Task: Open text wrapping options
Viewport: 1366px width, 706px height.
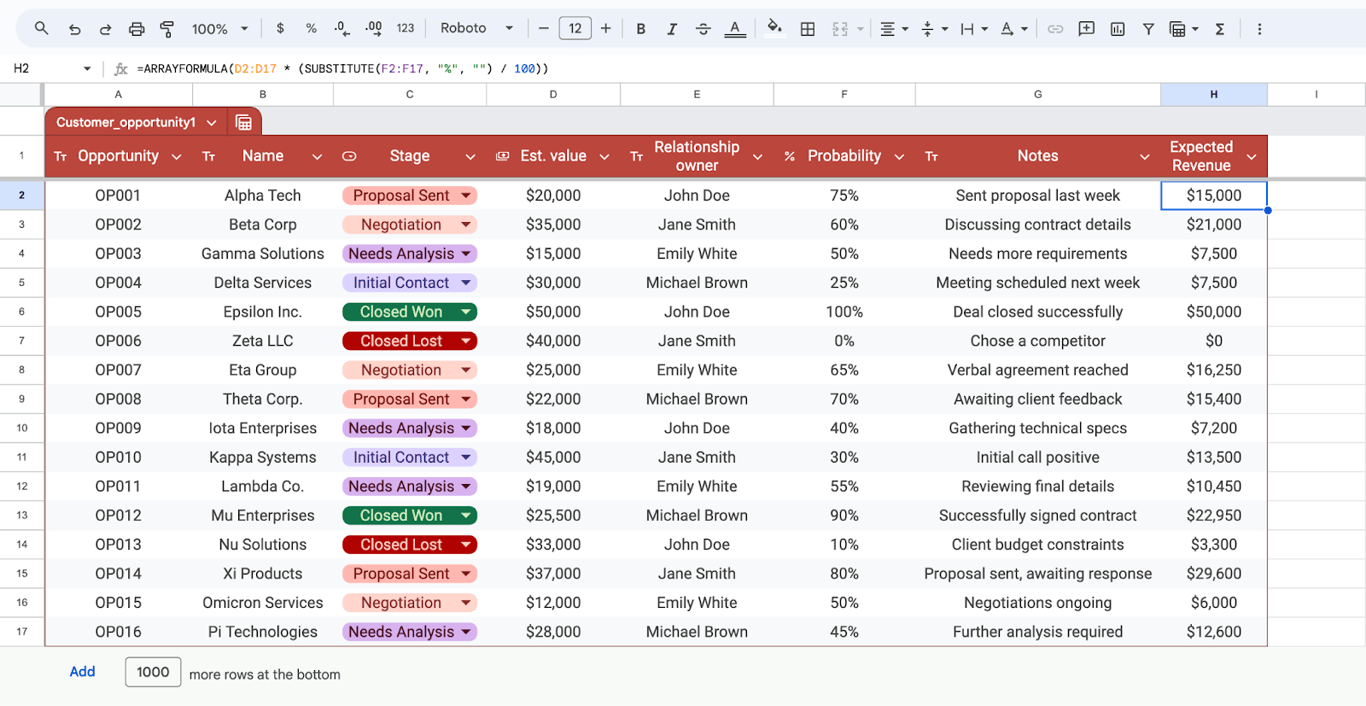Action: (973, 29)
